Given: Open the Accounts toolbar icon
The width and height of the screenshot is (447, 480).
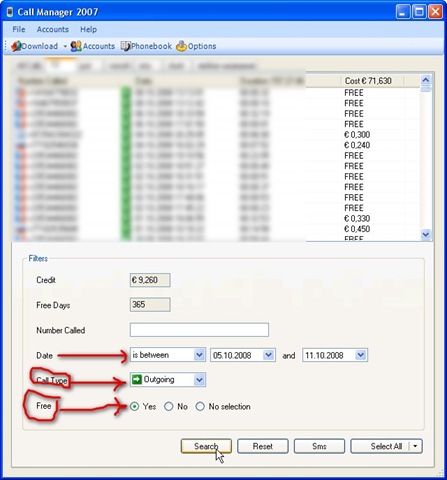Looking at the screenshot, I should [76, 46].
